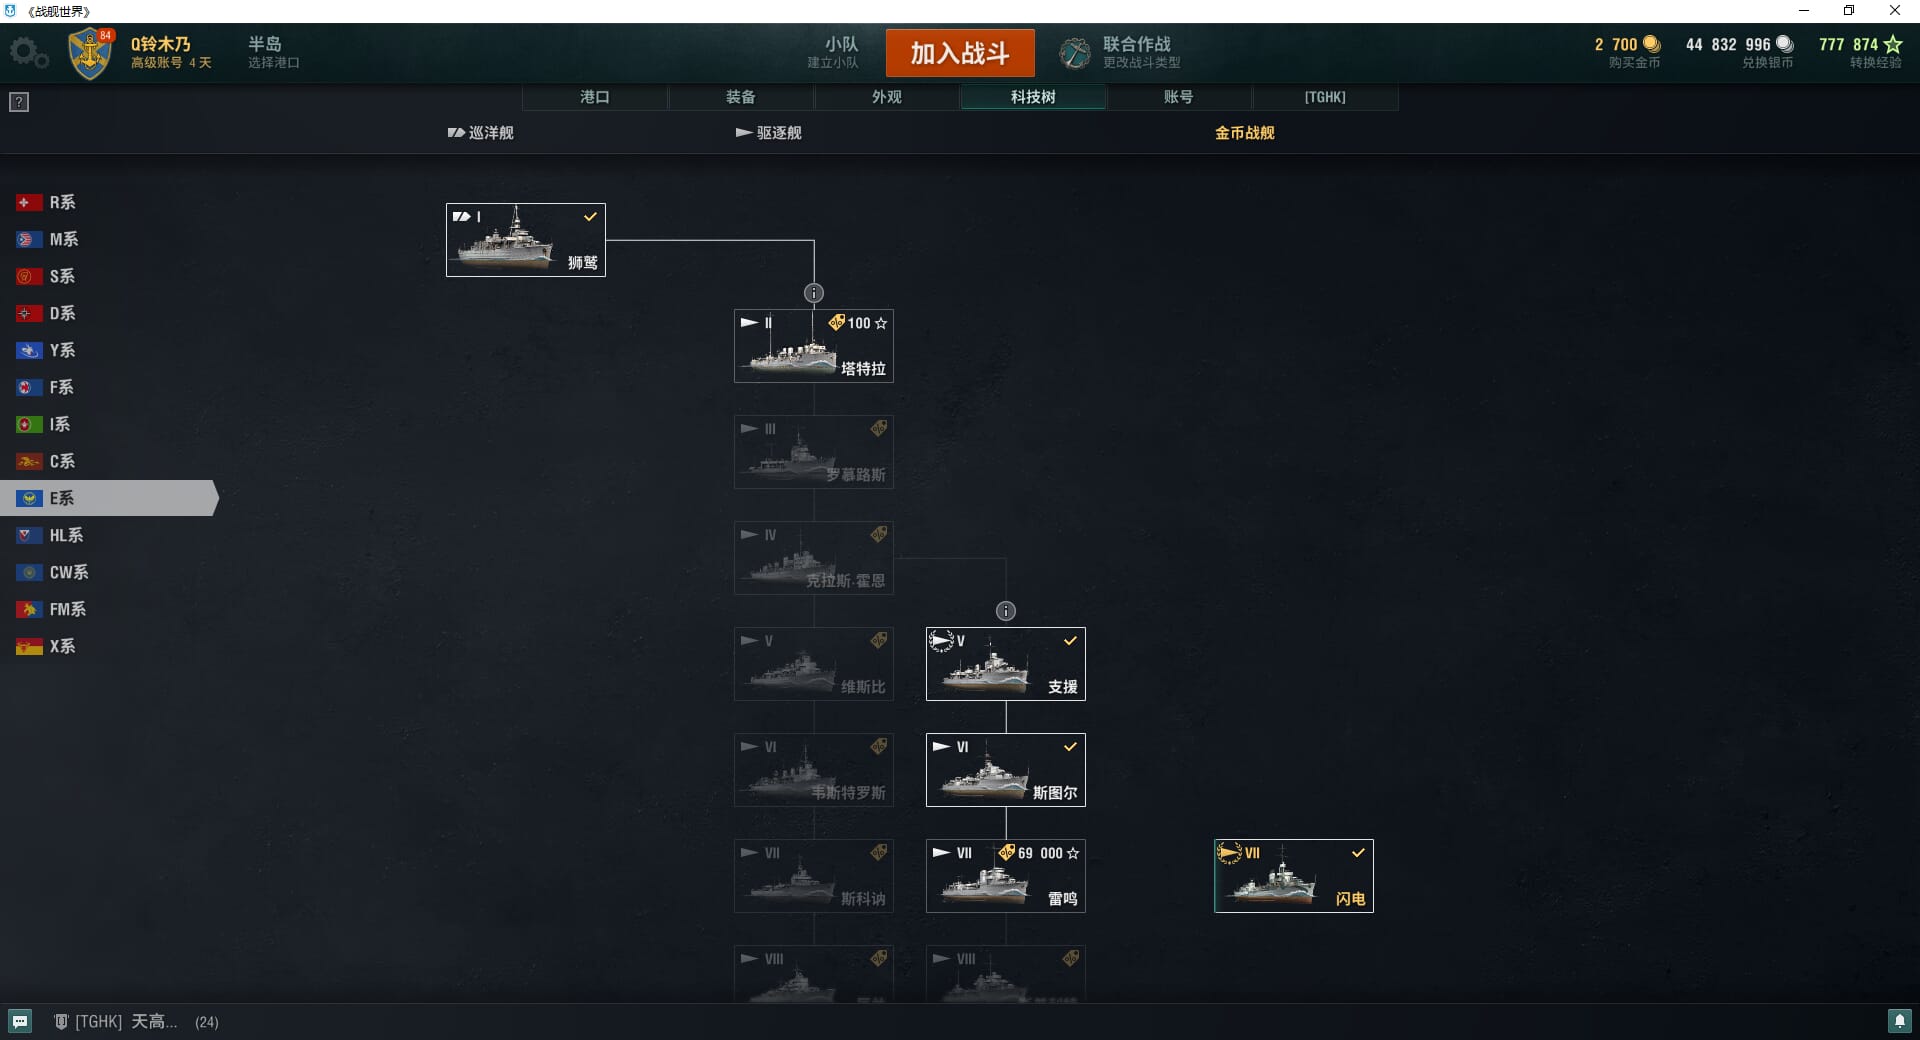Open the notifications bell icon
1920x1040 pixels.
(1899, 1021)
